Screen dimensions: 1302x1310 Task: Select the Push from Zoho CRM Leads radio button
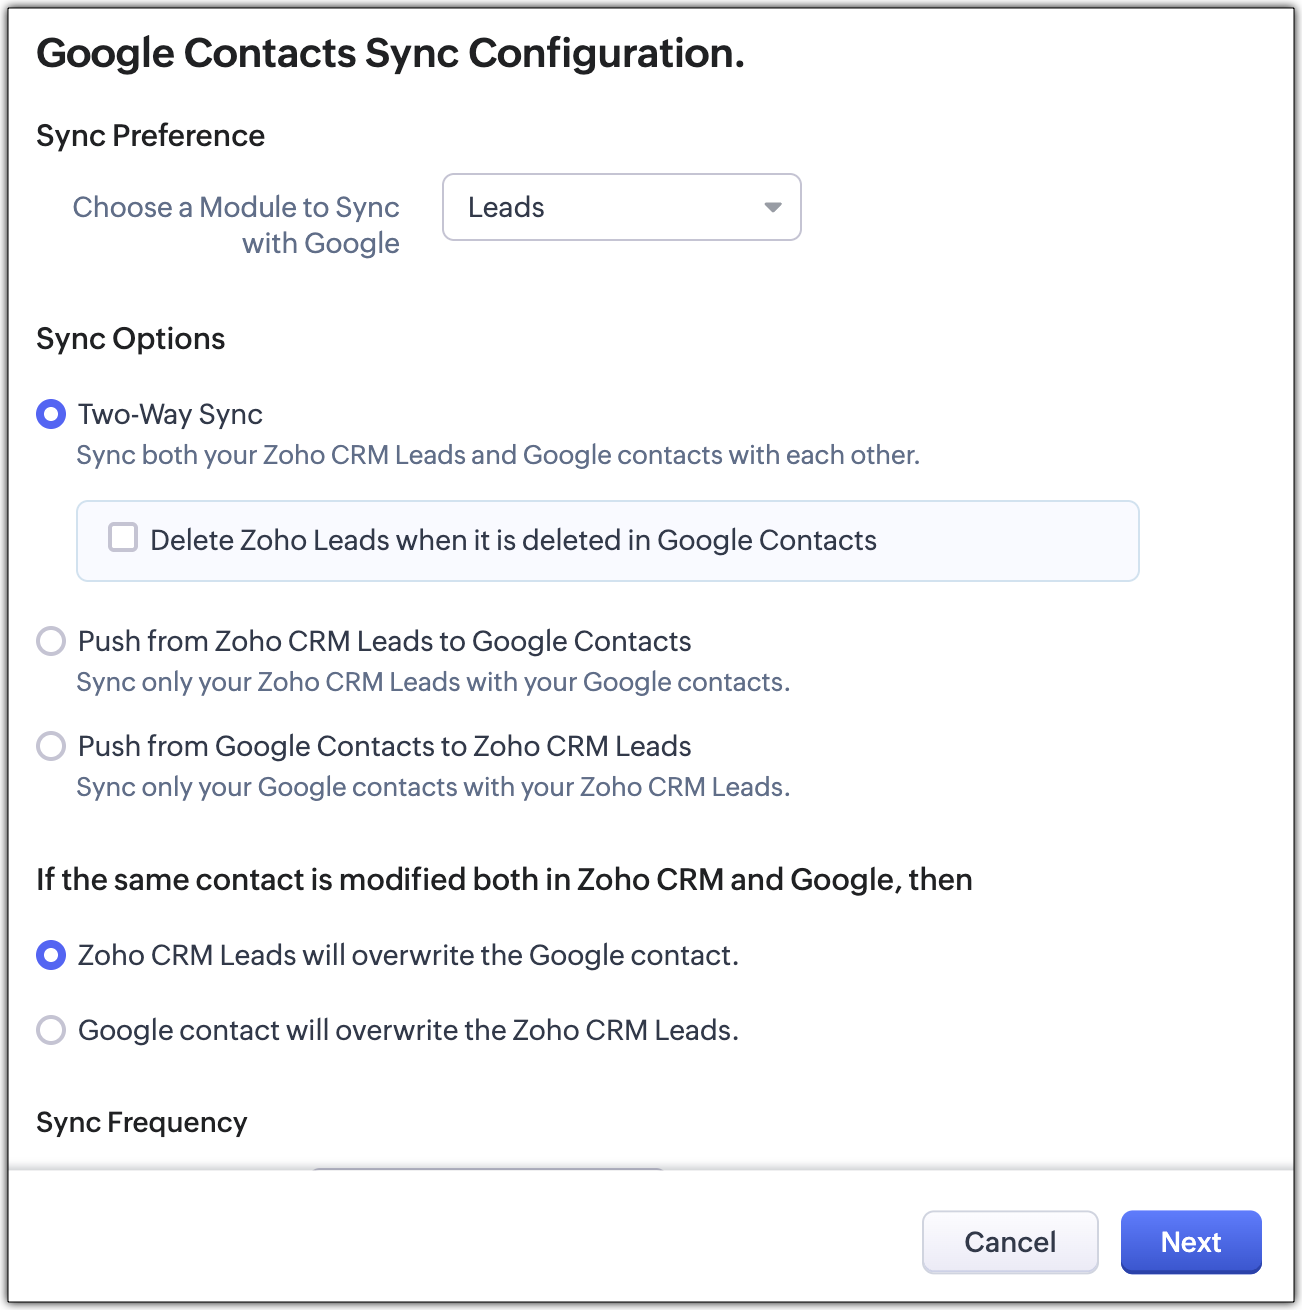pos(51,641)
